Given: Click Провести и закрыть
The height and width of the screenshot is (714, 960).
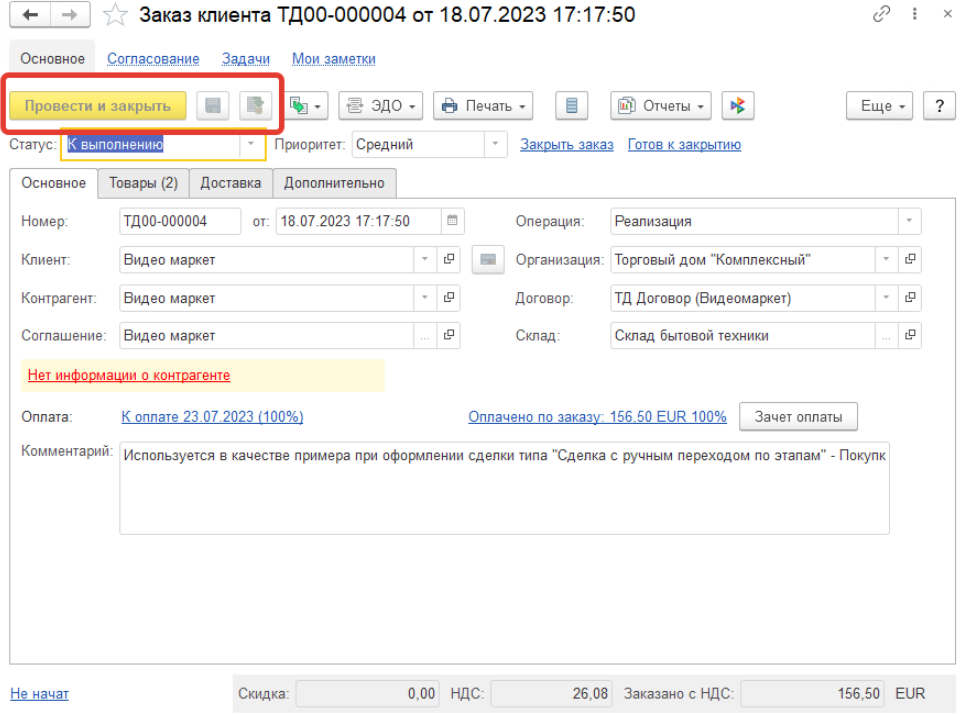Looking at the screenshot, I should [x=98, y=106].
